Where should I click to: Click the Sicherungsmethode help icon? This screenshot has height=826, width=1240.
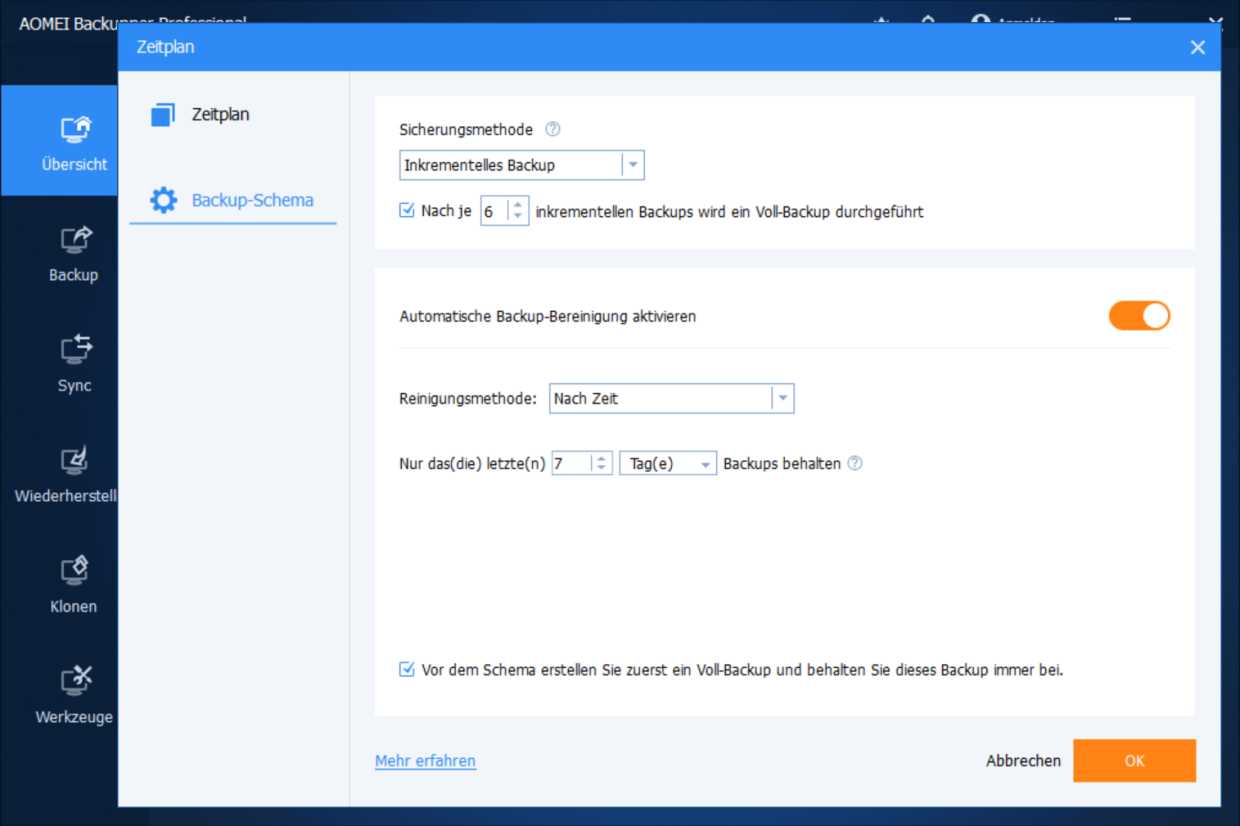click(x=554, y=129)
